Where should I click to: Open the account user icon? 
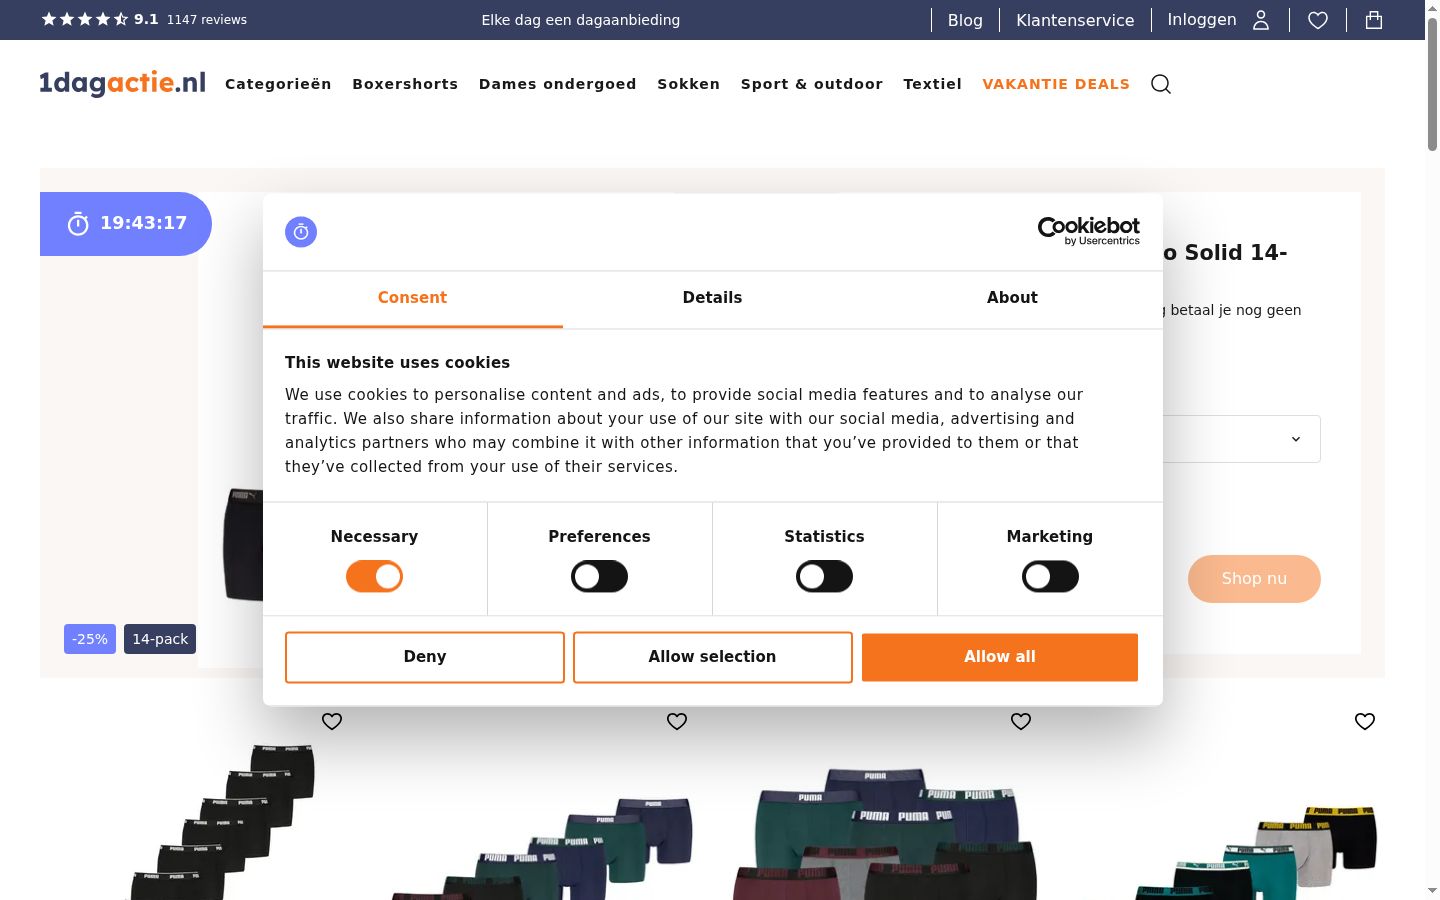[1261, 20]
